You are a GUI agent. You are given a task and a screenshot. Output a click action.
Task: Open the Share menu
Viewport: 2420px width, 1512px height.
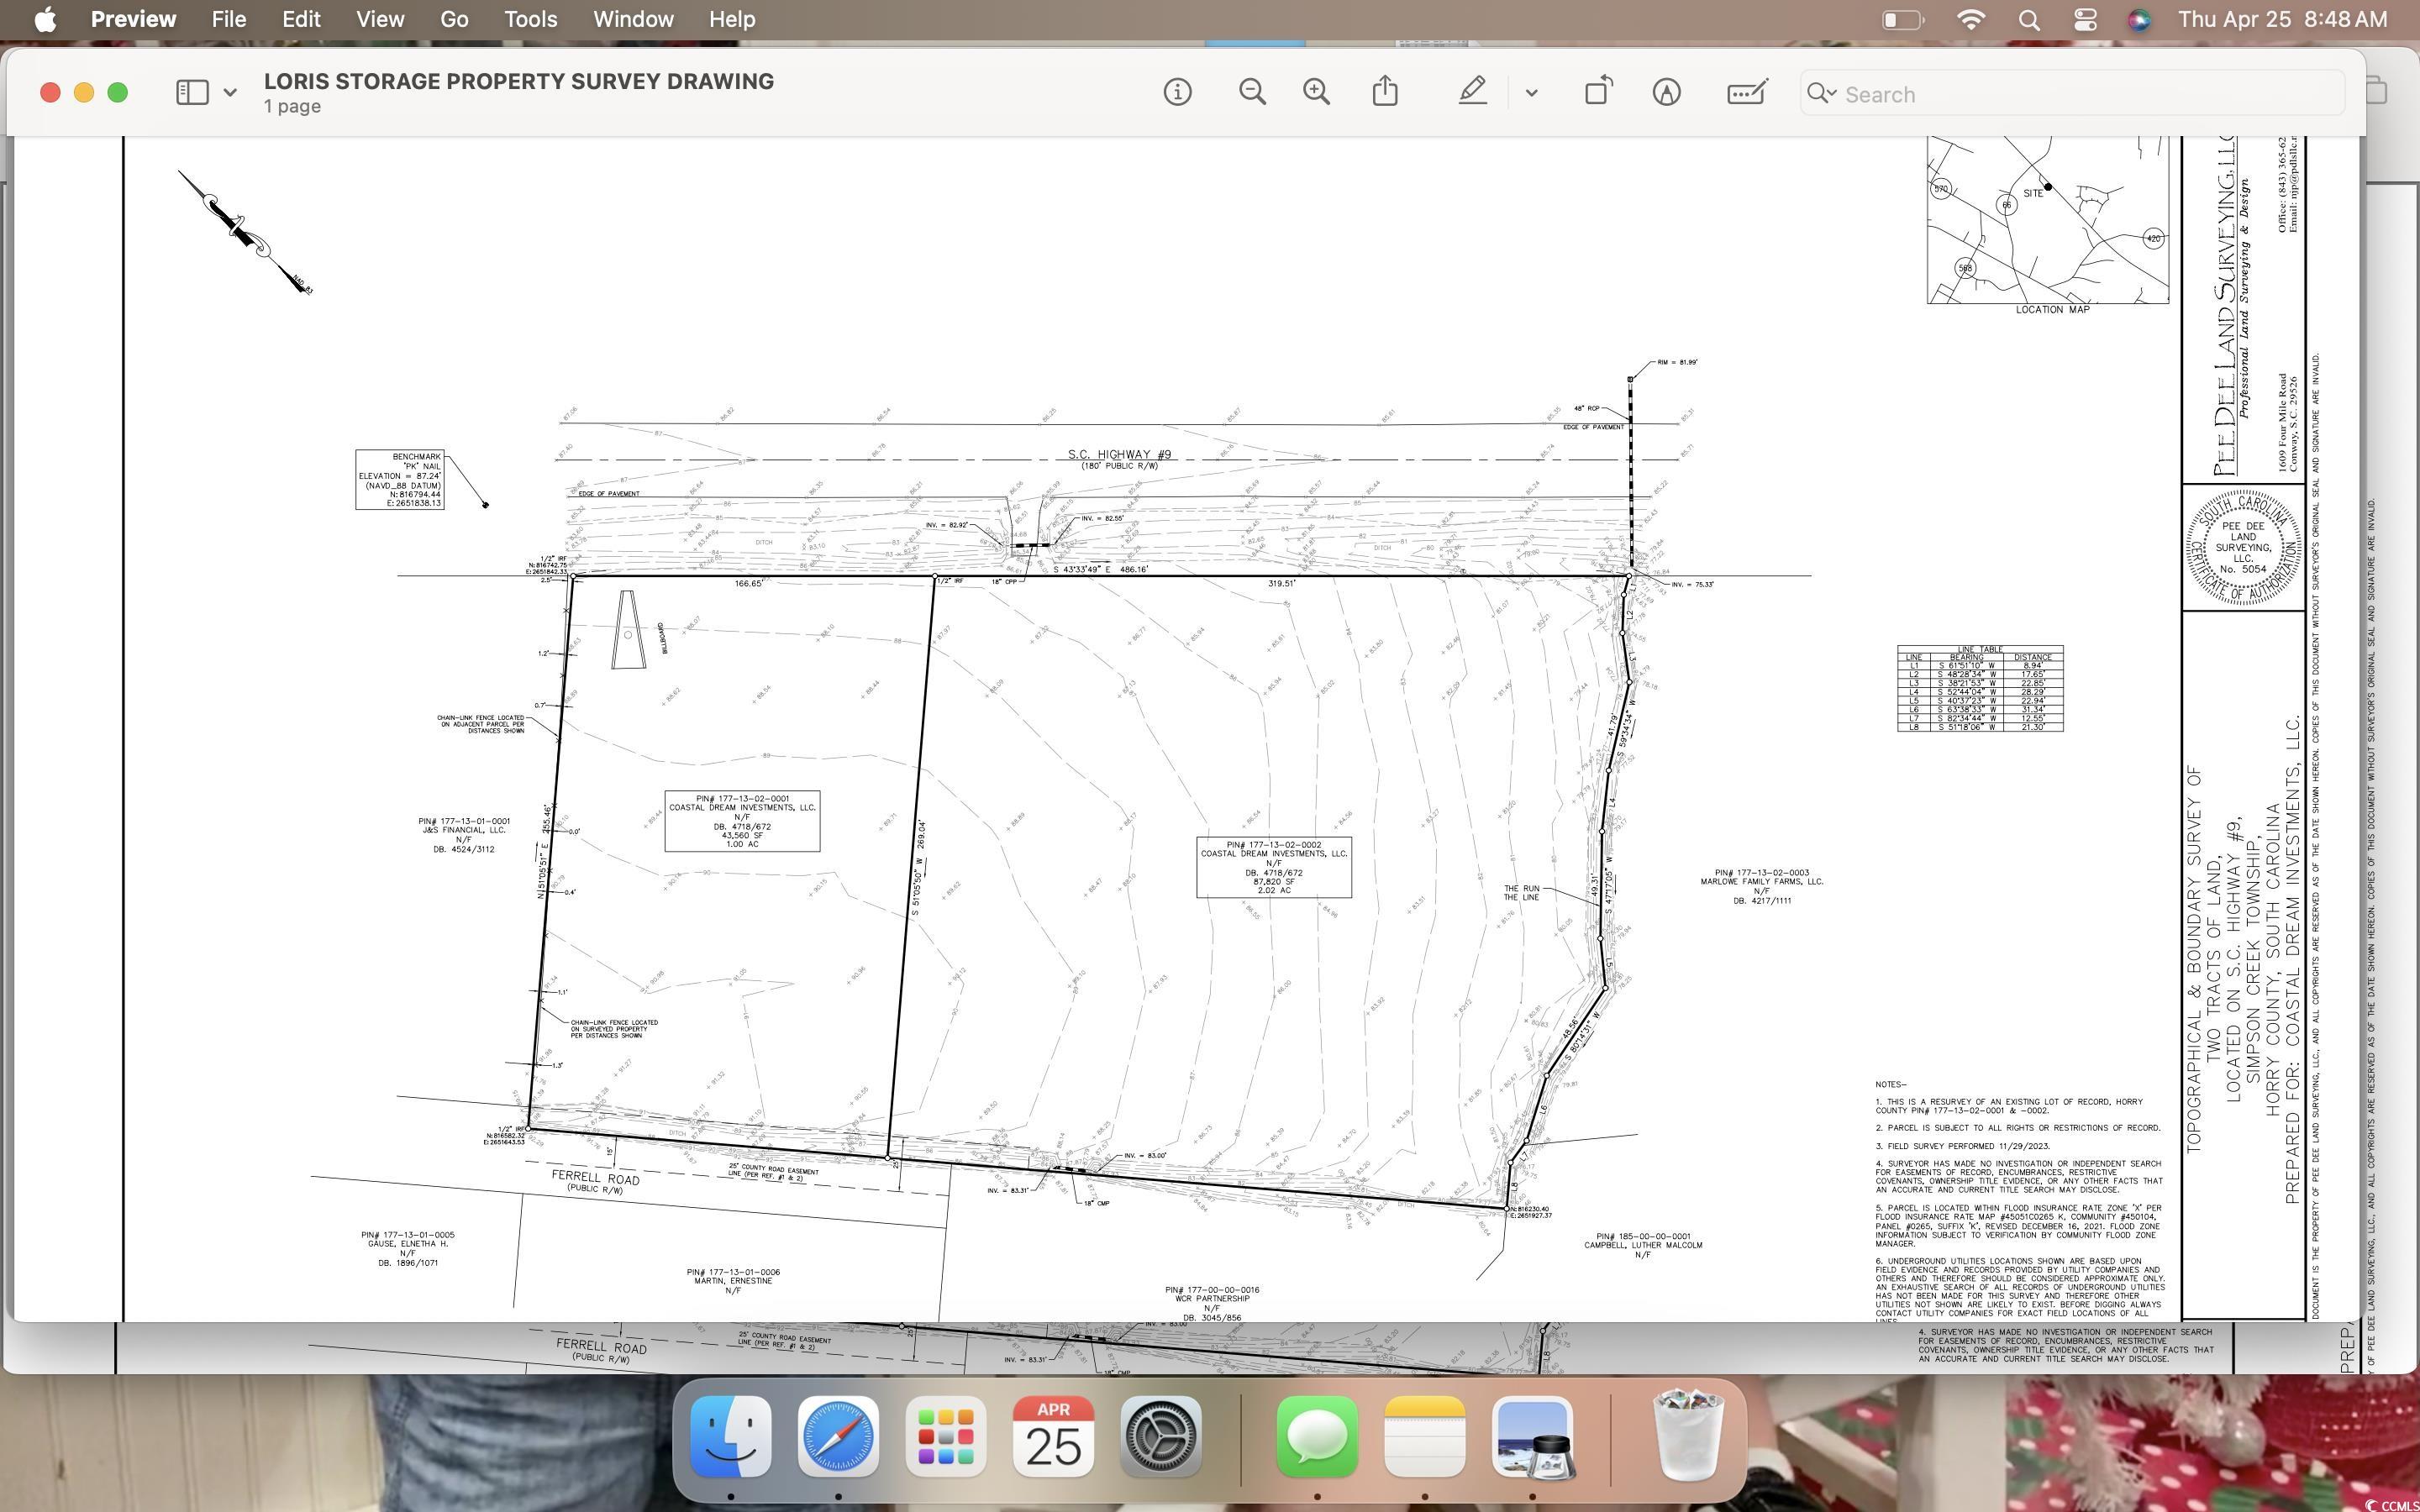[x=1385, y=91]
